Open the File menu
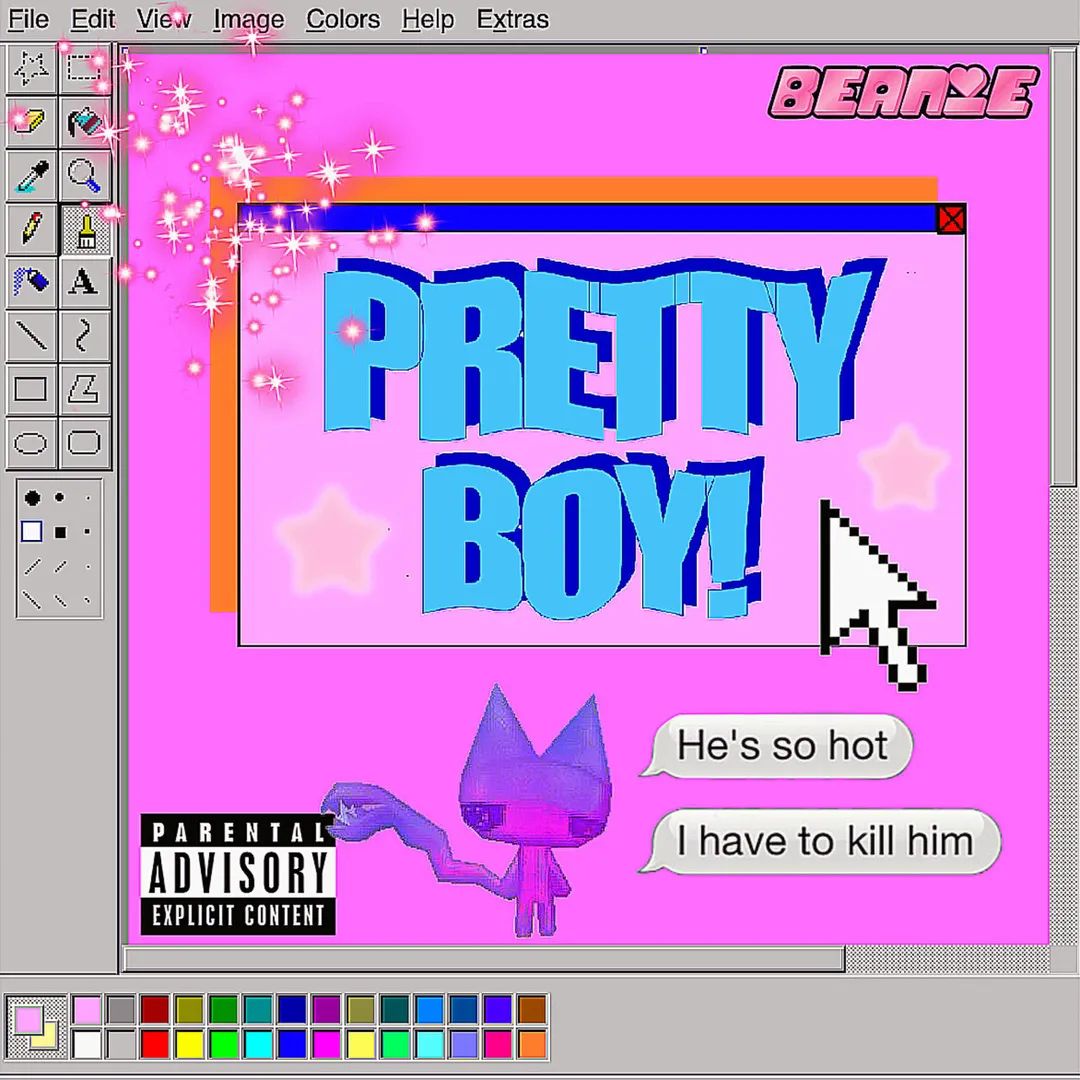This screenshot has height=1080, width=1080. click(x=29, y=19)
